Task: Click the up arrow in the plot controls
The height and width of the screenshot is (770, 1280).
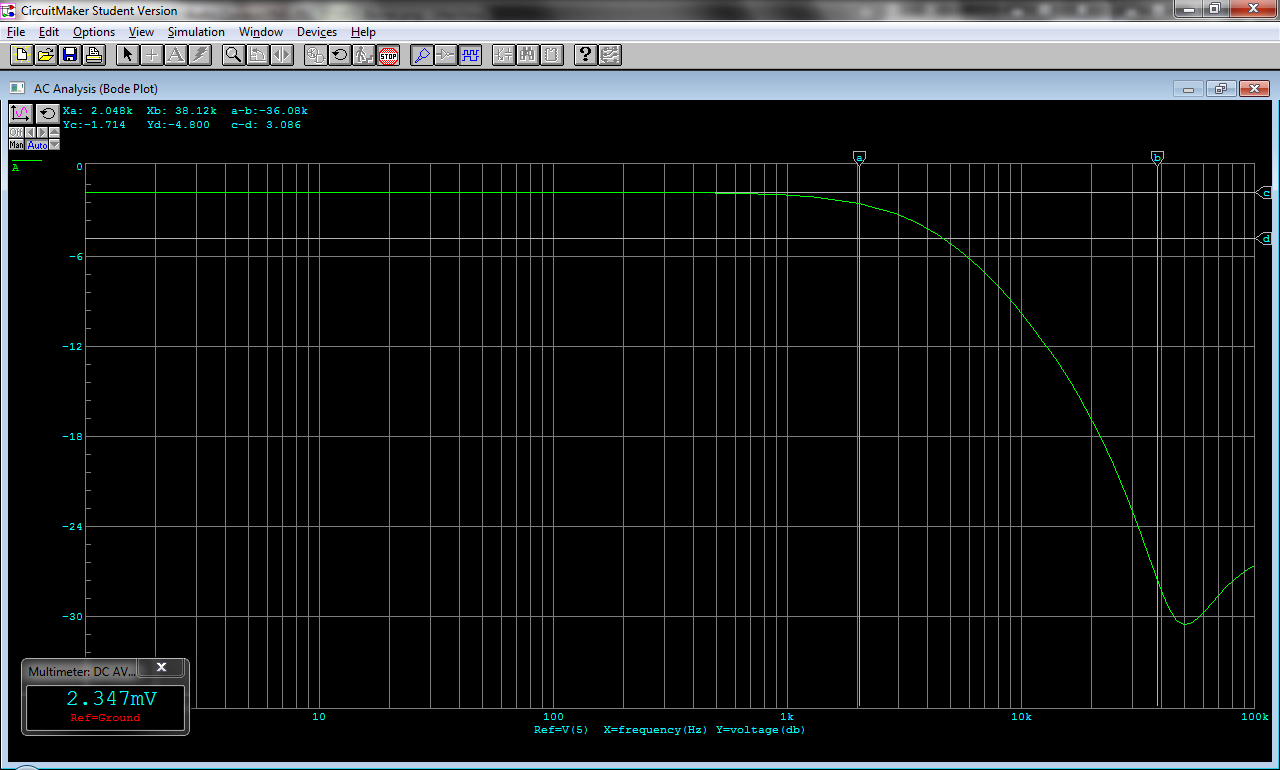Action: coord(54,132)
